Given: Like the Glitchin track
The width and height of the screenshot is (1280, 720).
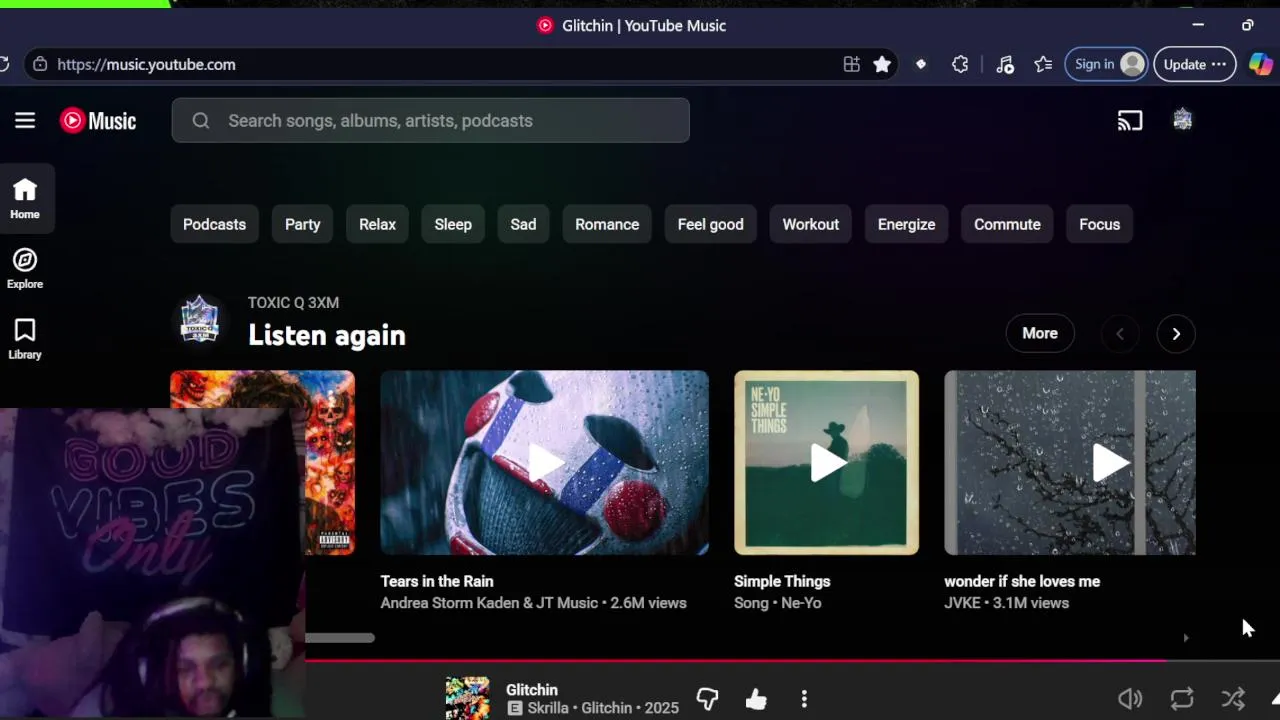Looking at the screenshot, I should tap(756, 699).
